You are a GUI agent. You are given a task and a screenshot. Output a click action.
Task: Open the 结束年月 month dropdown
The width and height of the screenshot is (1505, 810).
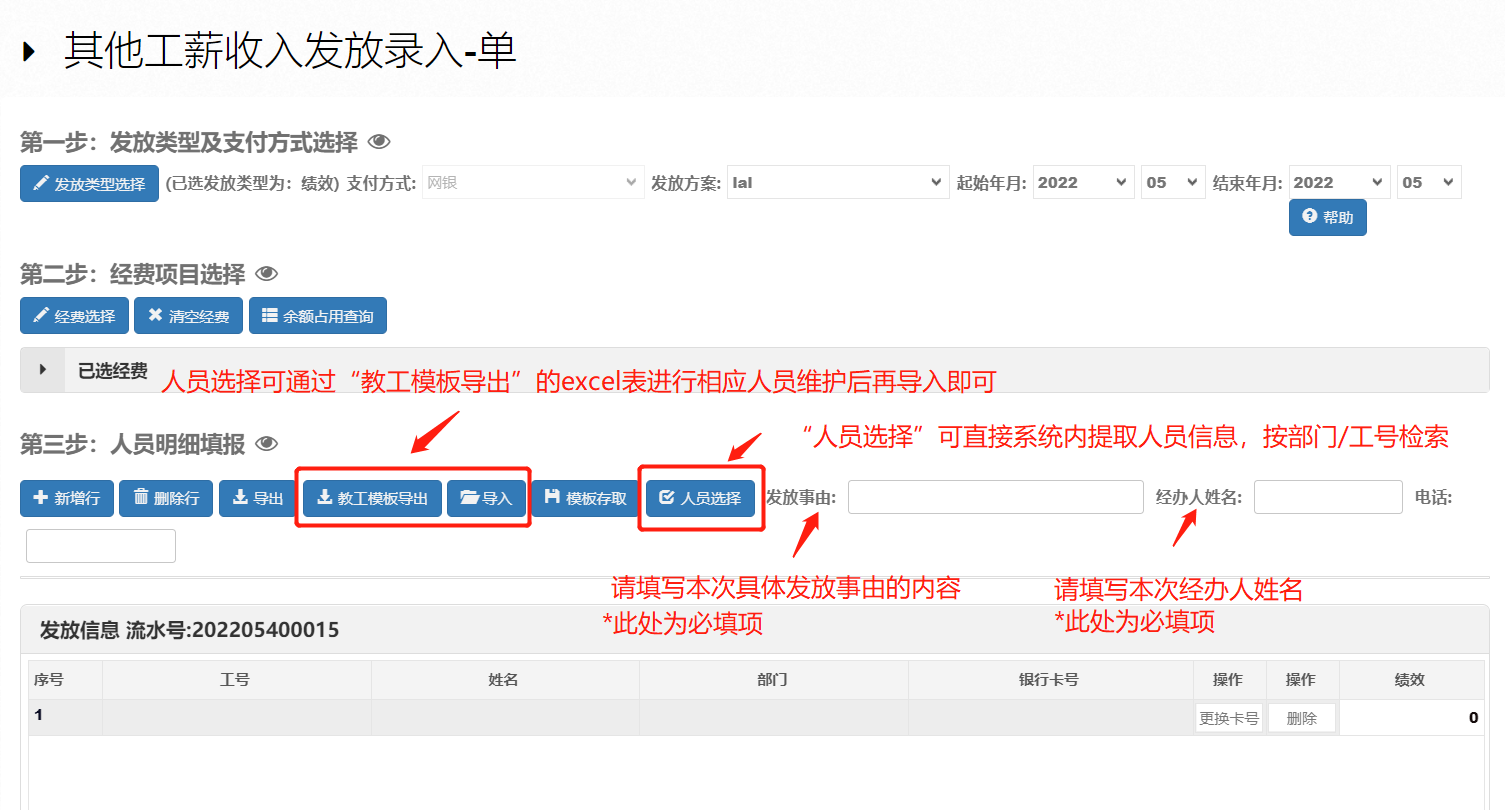pos(1429,183)
